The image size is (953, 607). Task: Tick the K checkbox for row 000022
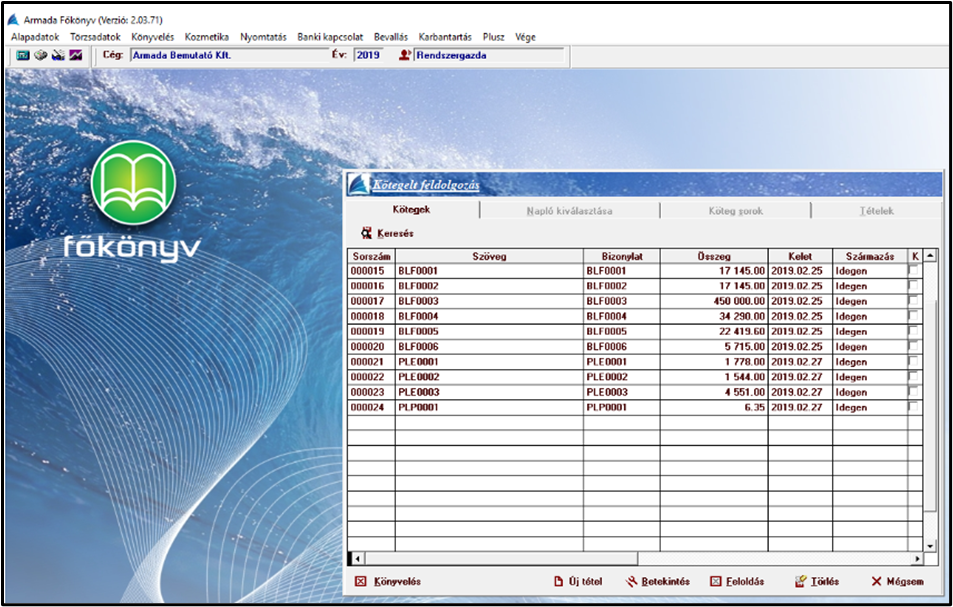913,377
